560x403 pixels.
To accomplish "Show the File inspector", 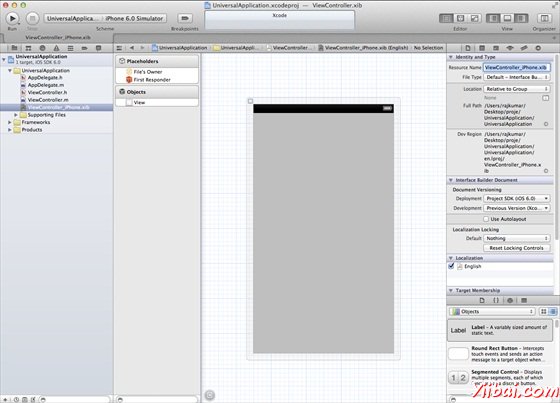I will click(468, 48).
